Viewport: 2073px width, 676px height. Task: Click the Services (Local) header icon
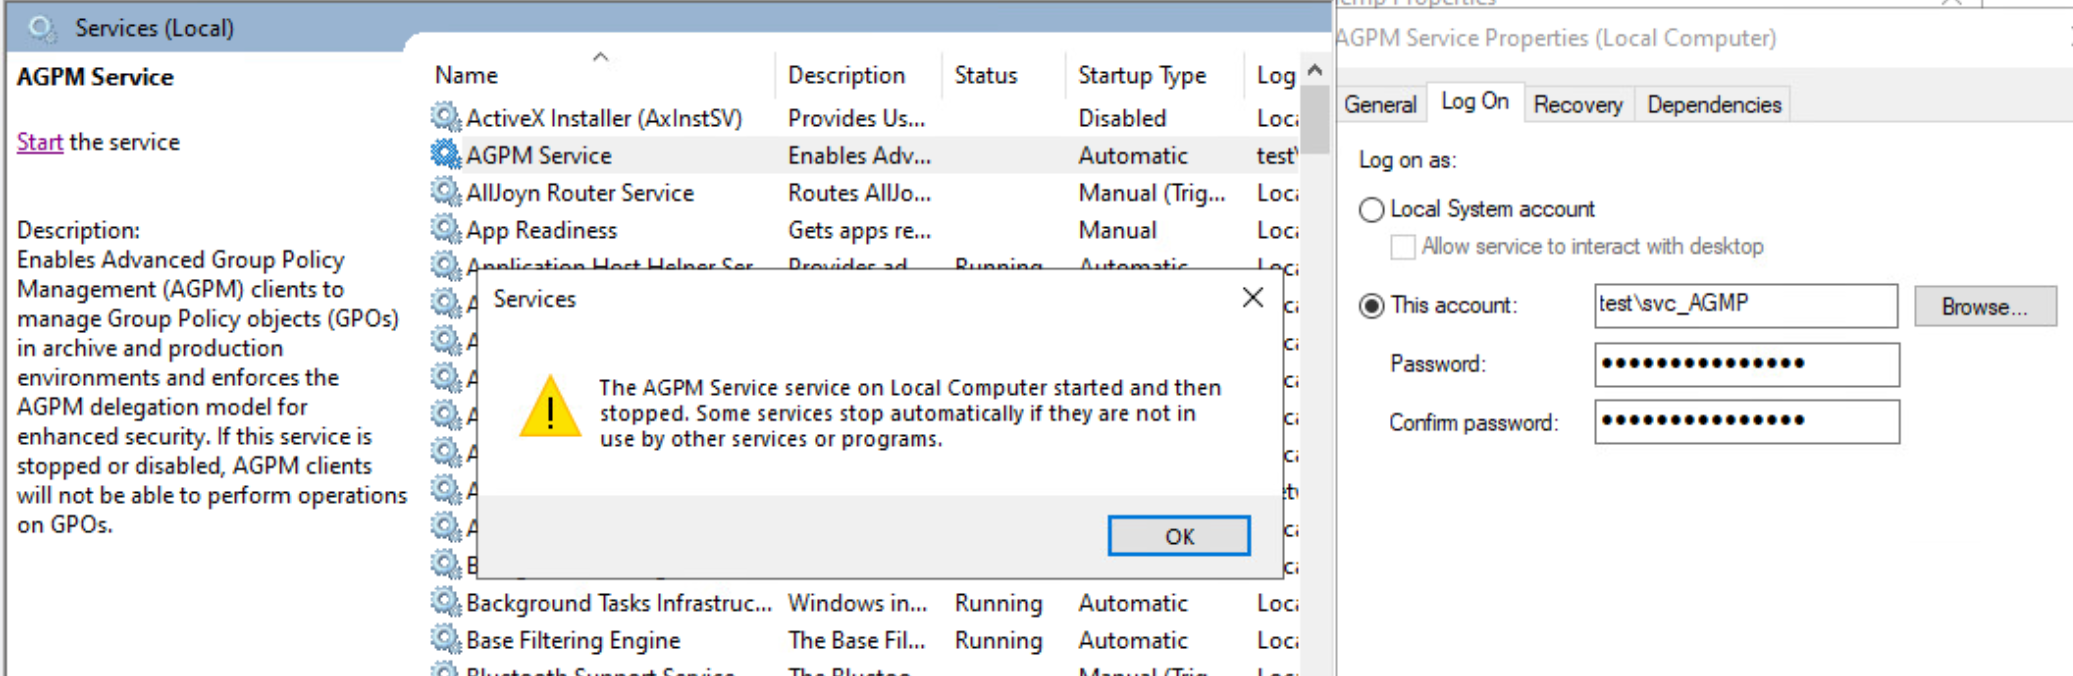point(42,27)
